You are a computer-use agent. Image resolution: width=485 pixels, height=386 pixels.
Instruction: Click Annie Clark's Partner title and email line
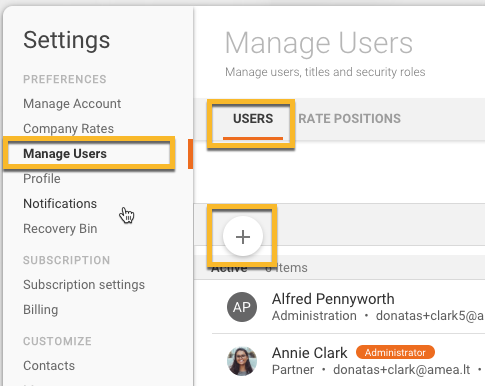coord(378,370)
